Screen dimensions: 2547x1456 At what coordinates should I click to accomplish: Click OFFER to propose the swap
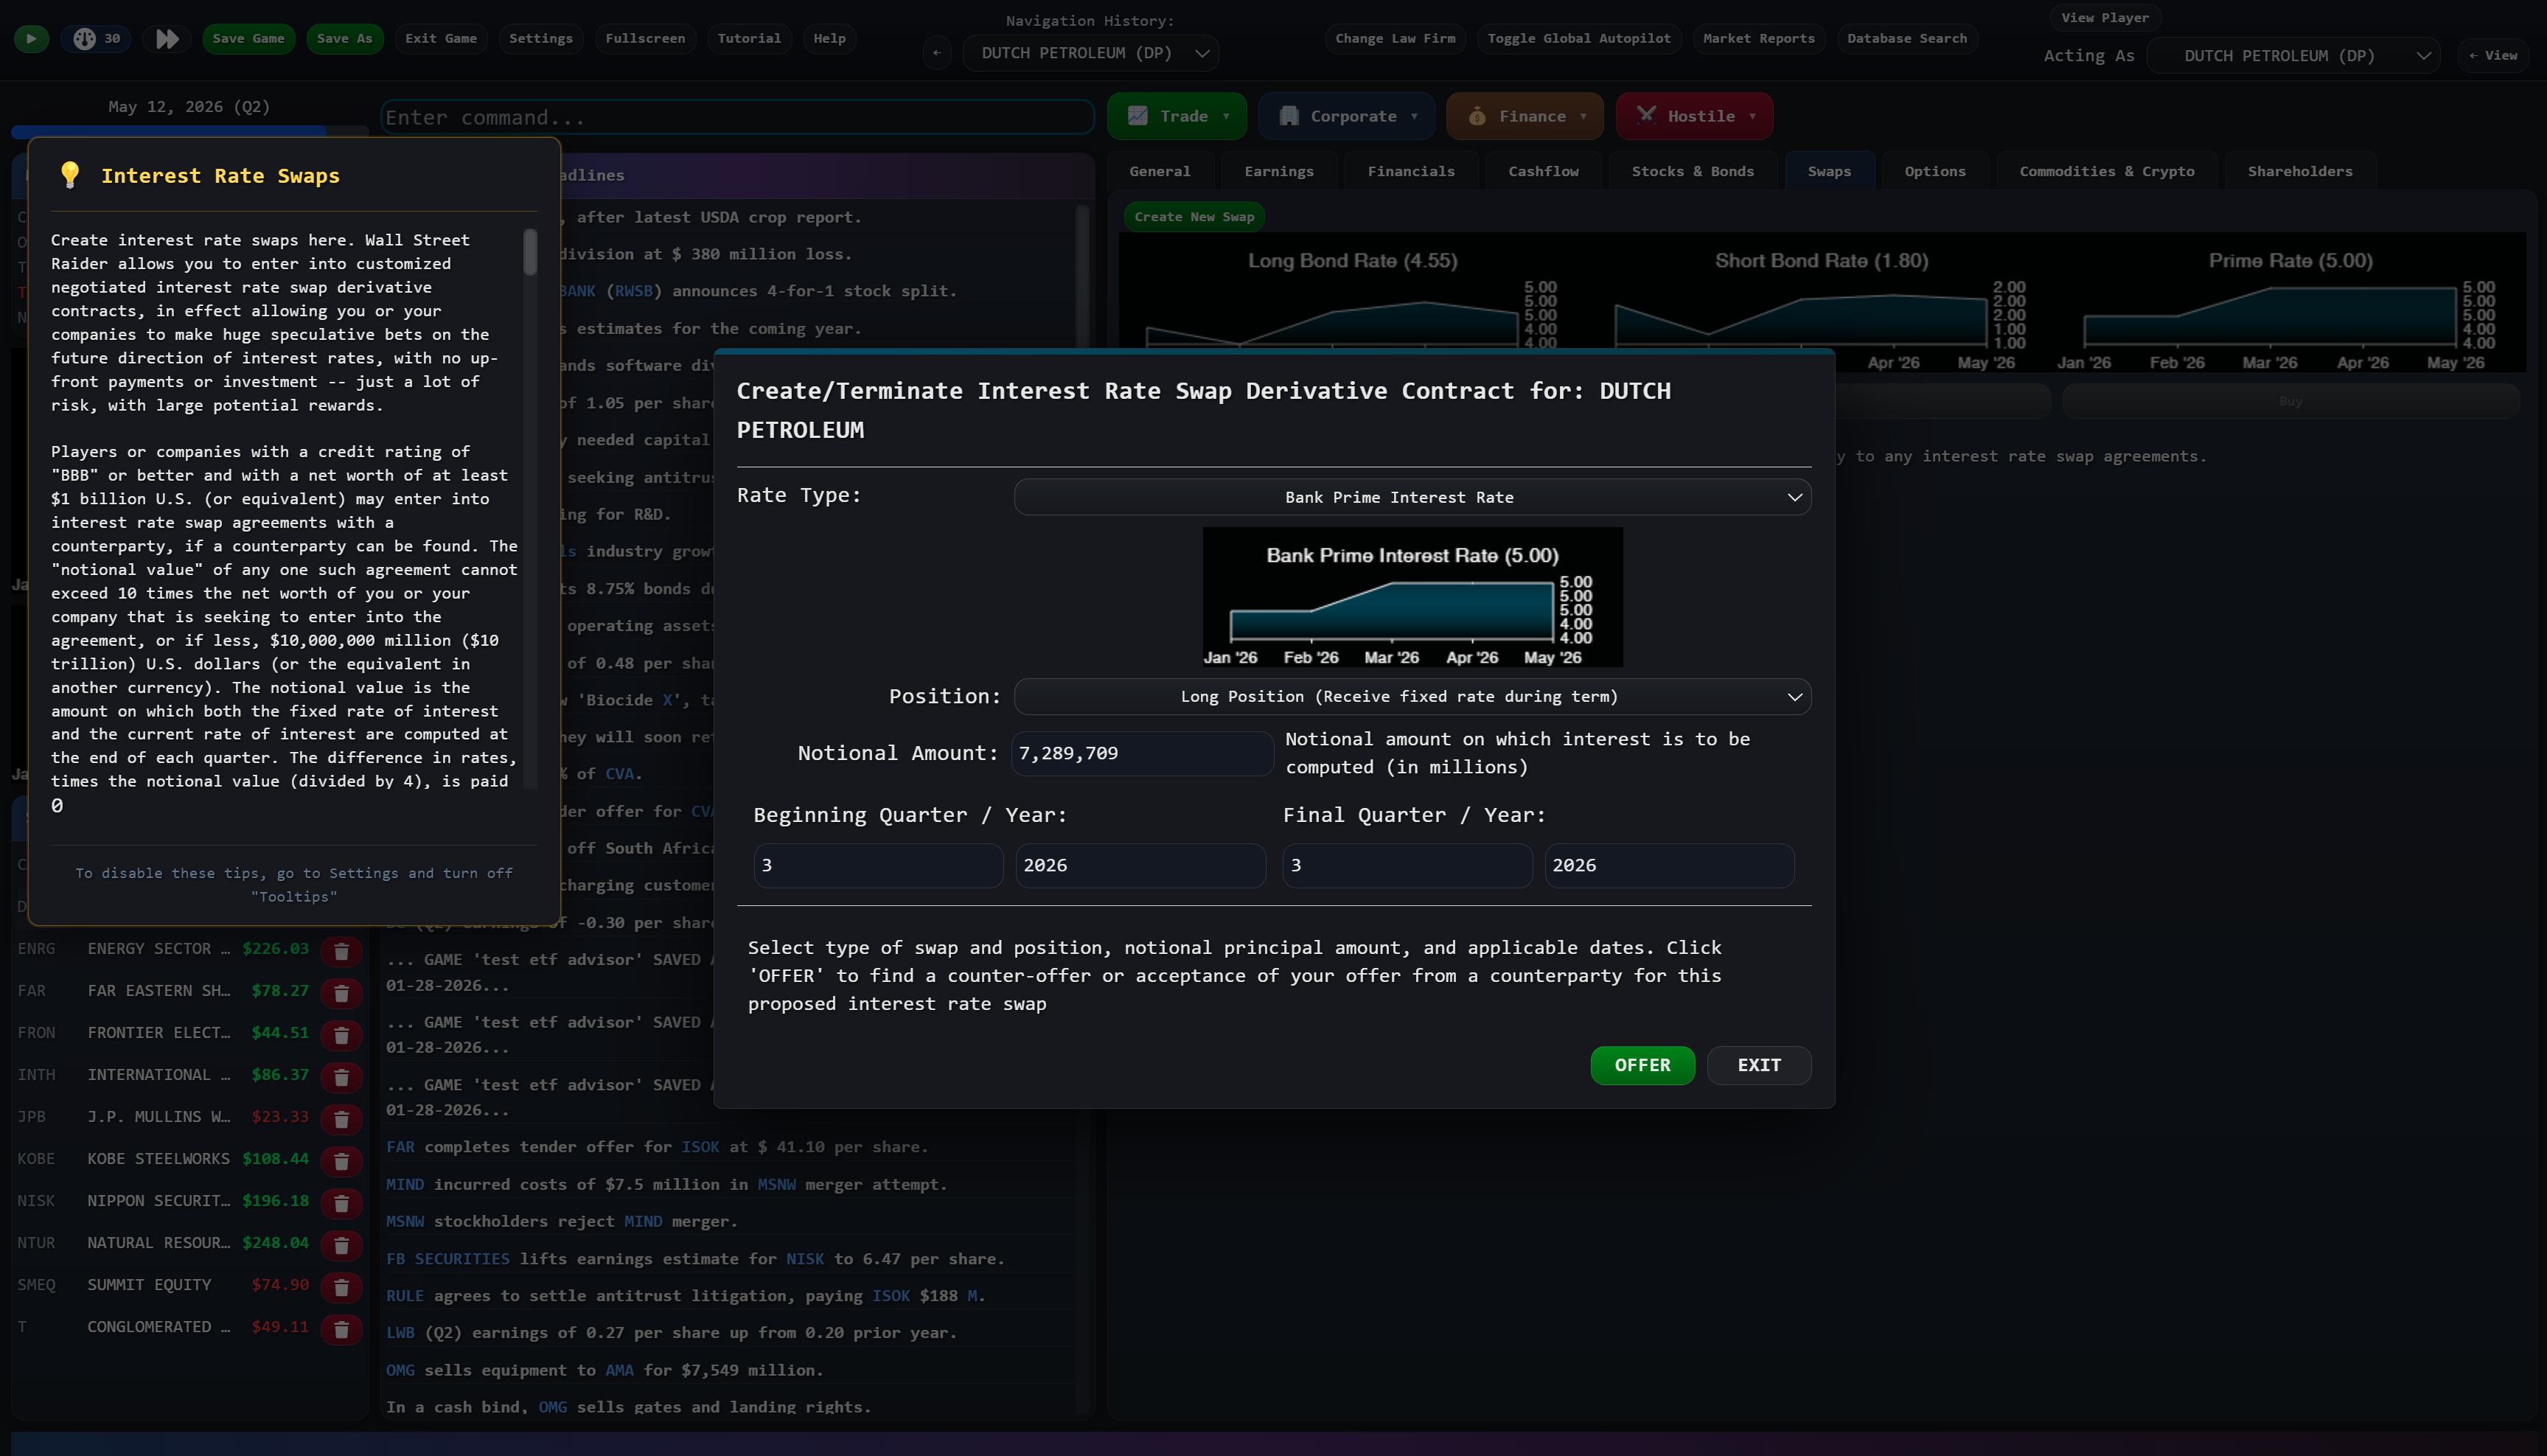click(x=1643, y=1065)
